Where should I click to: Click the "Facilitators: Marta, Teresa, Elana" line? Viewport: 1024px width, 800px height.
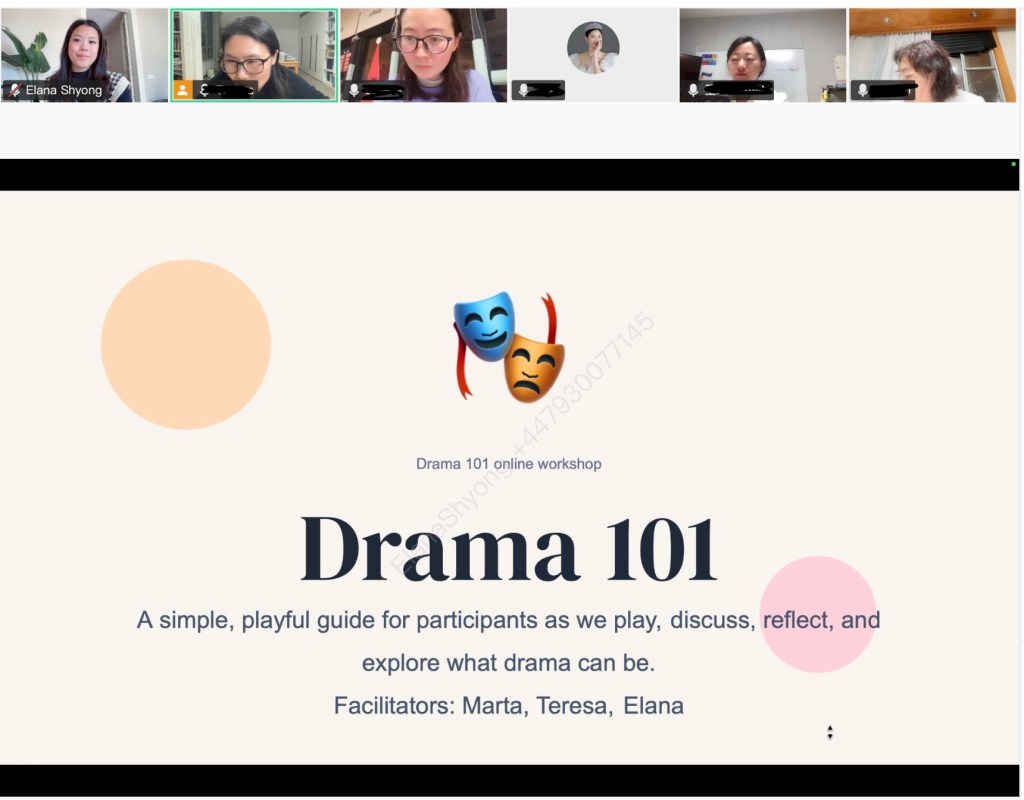coord(508,706)
